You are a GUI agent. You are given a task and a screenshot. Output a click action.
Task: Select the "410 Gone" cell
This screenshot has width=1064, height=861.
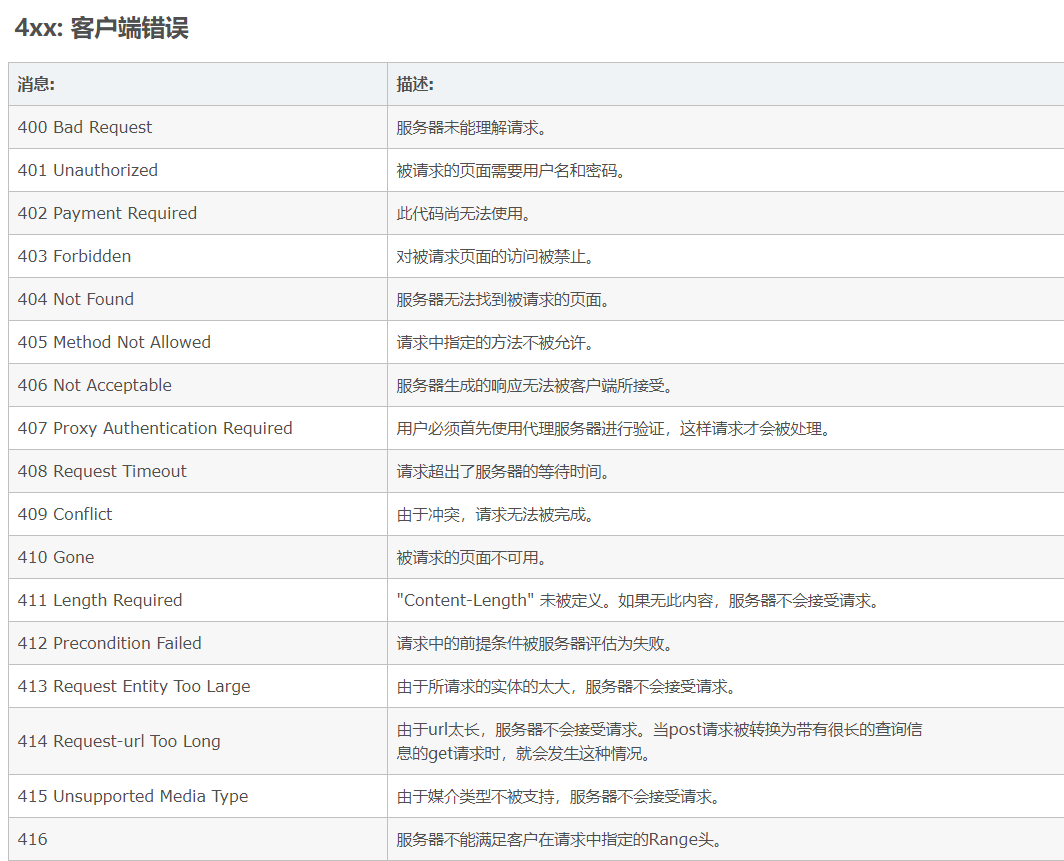(x=197, y=557)
